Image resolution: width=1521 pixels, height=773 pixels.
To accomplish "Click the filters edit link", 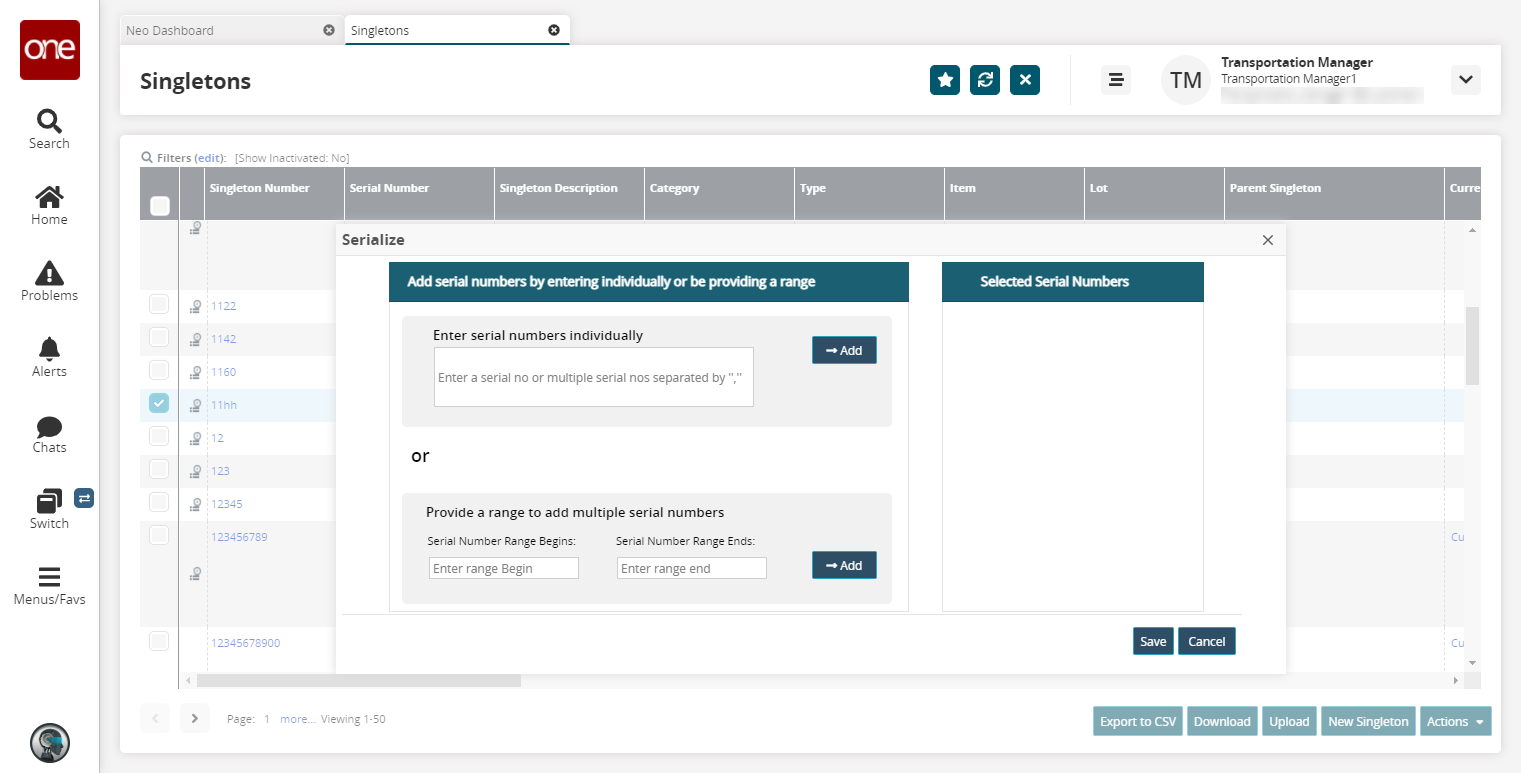I will 208,158.
